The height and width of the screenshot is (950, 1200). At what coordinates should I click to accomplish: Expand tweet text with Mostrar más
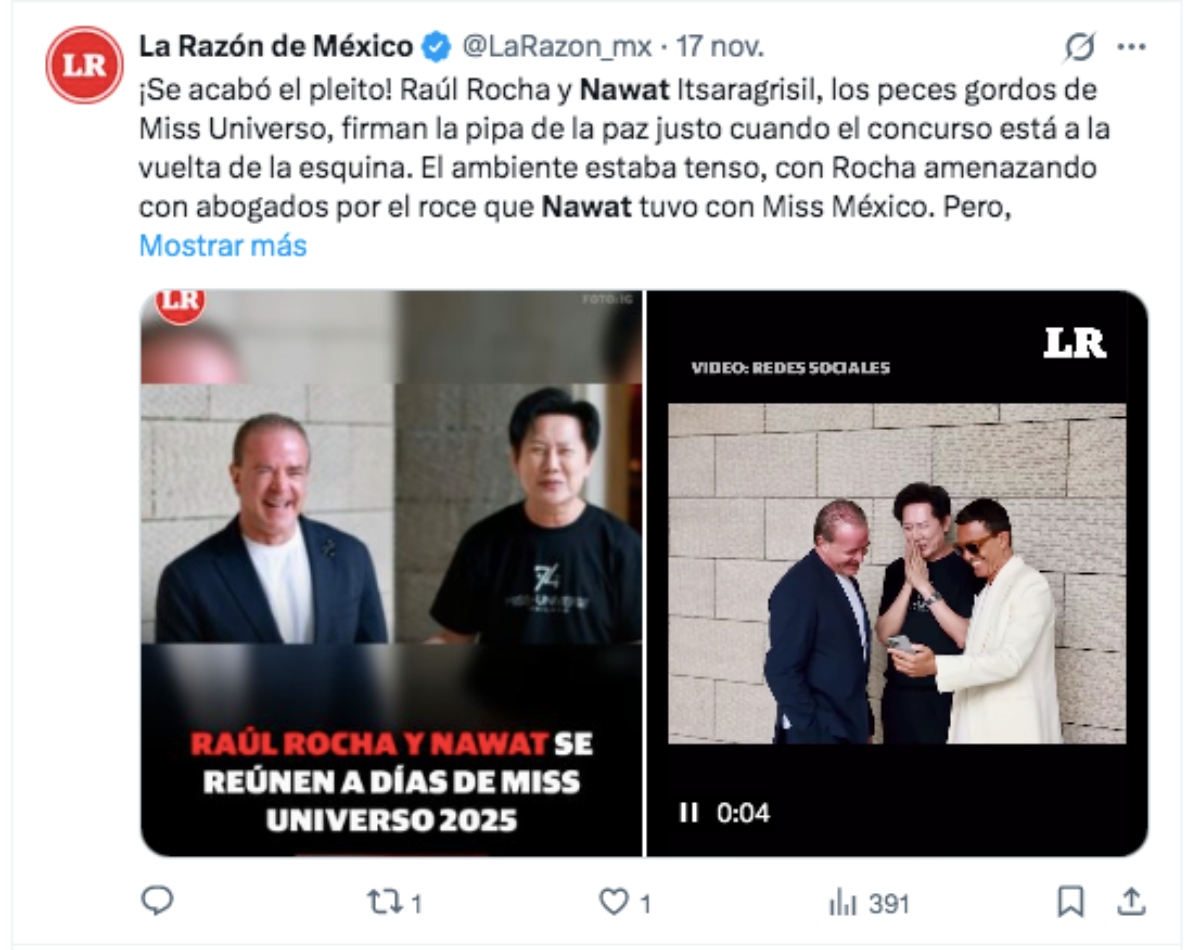tap(222, 245)
